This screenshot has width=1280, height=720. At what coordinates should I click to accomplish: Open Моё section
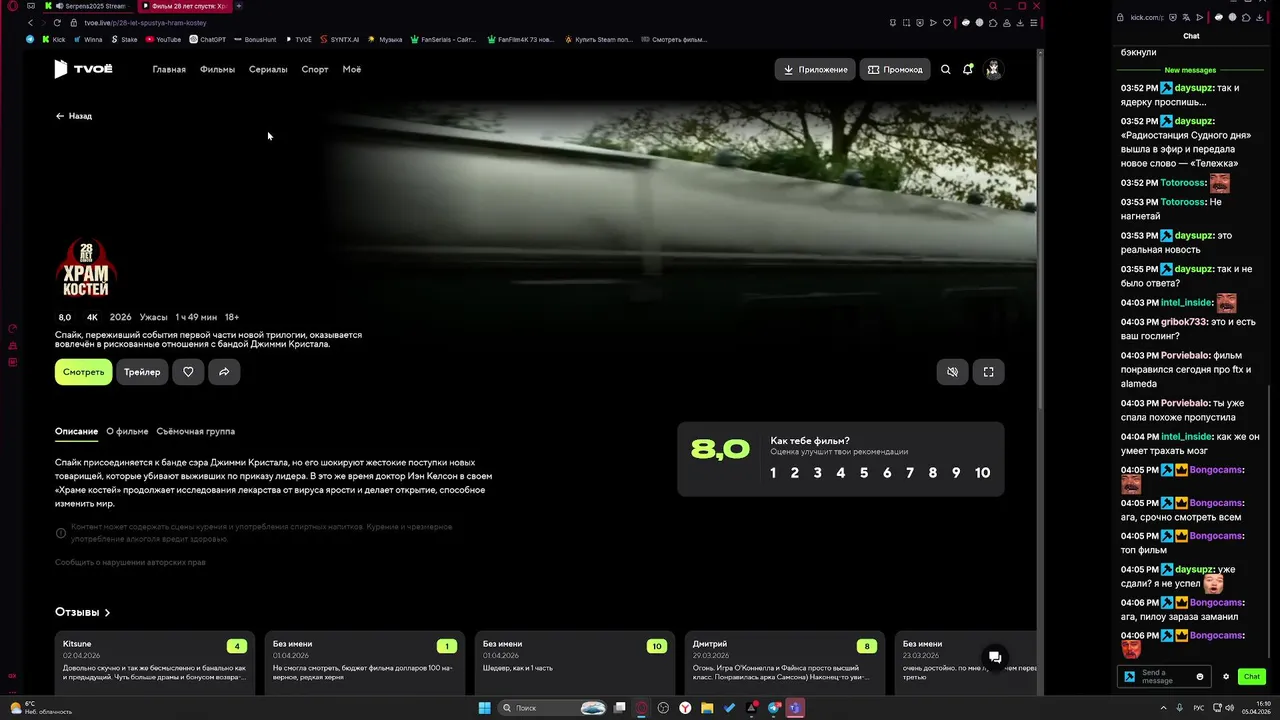pos(352,69)
